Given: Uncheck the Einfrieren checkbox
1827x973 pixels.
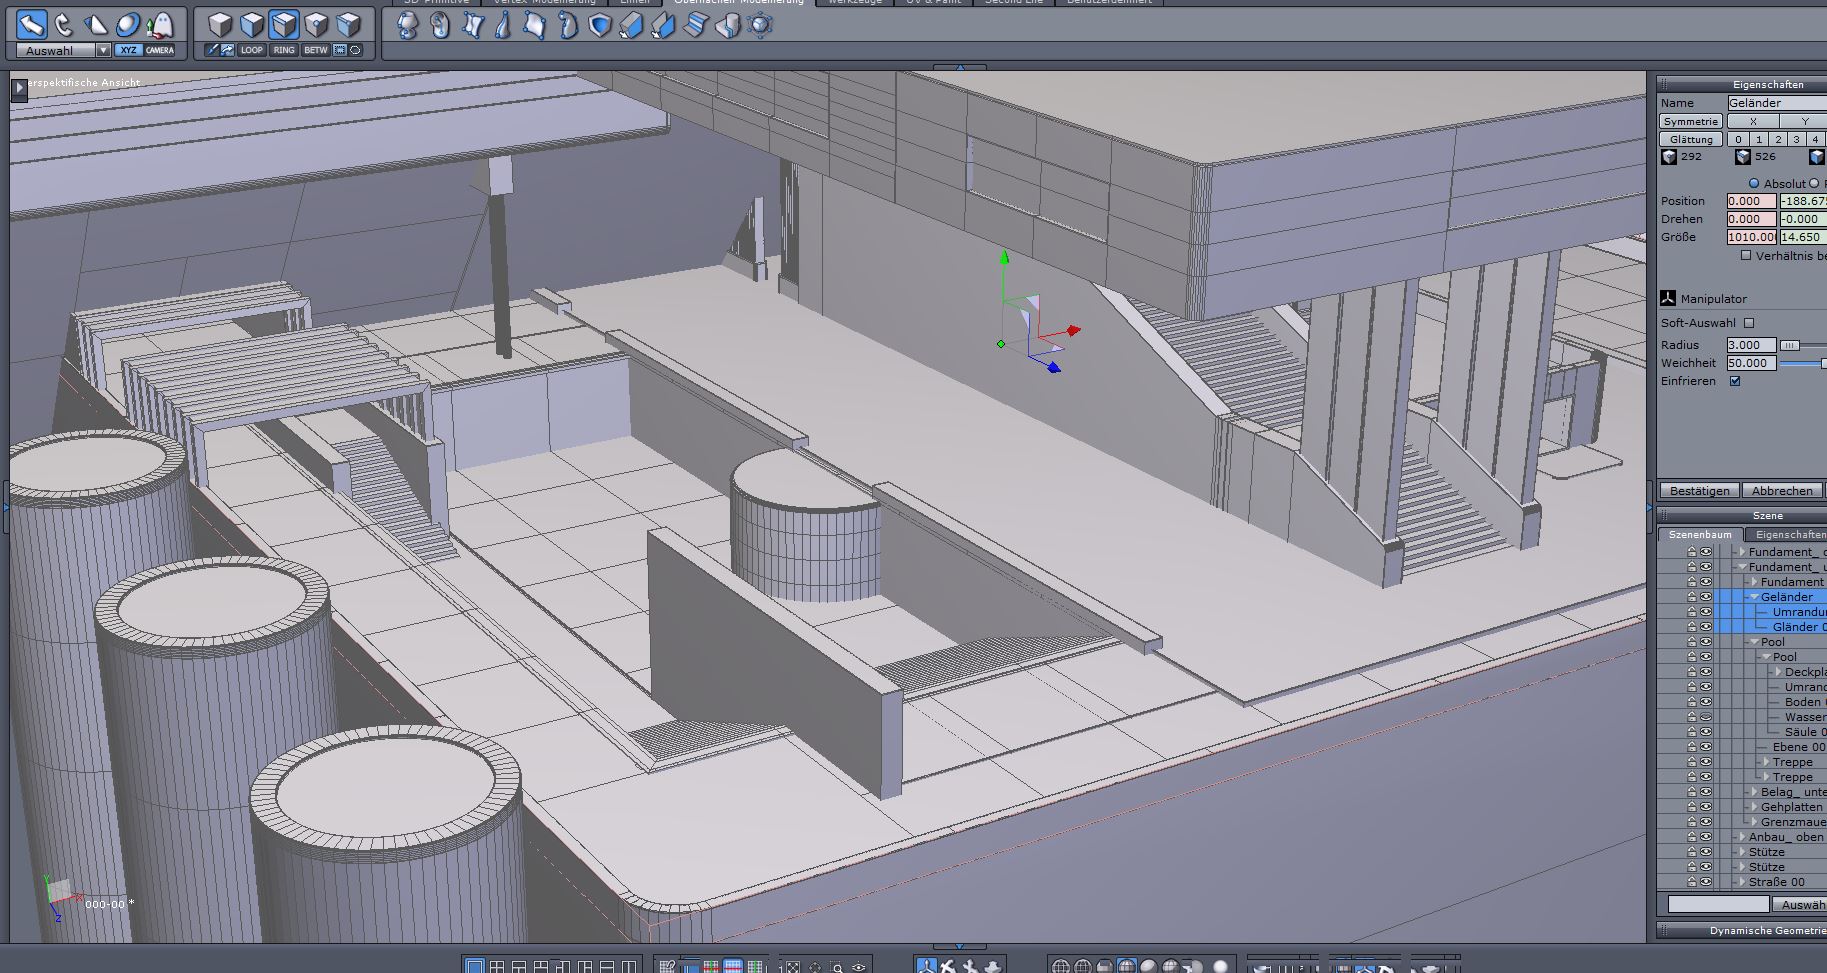Looking at the screenshot, I should tap(1735, 381).
